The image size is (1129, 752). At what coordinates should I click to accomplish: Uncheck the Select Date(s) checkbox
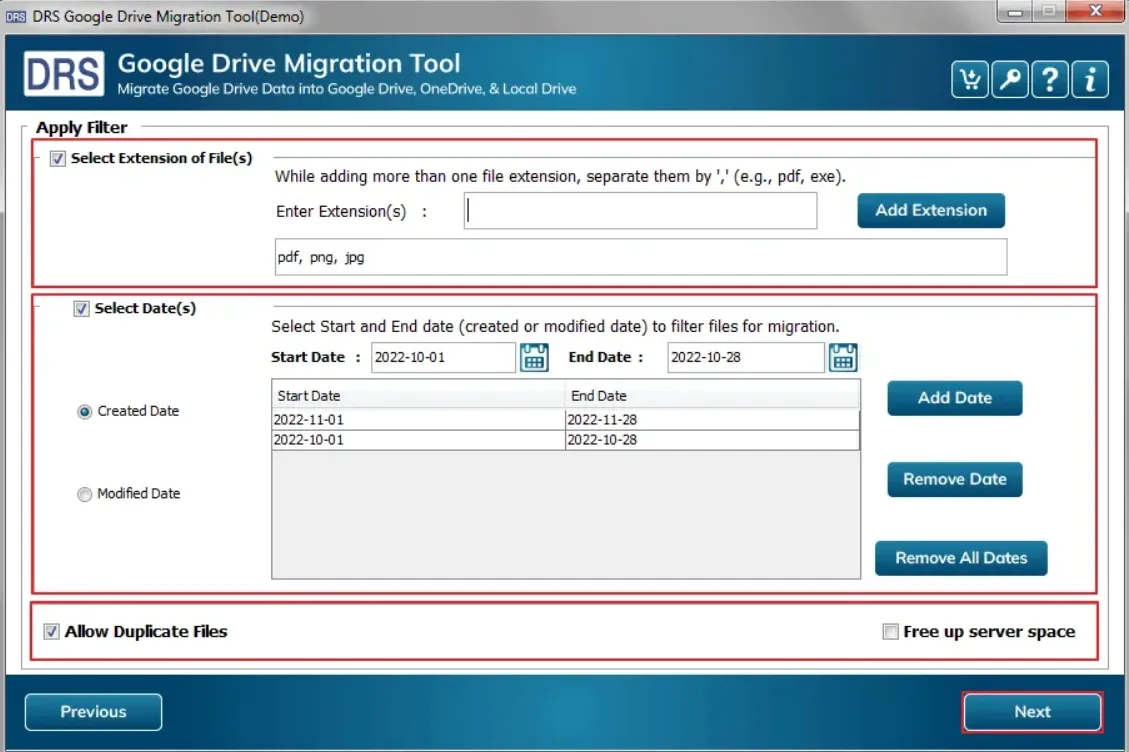pos(82,309)
